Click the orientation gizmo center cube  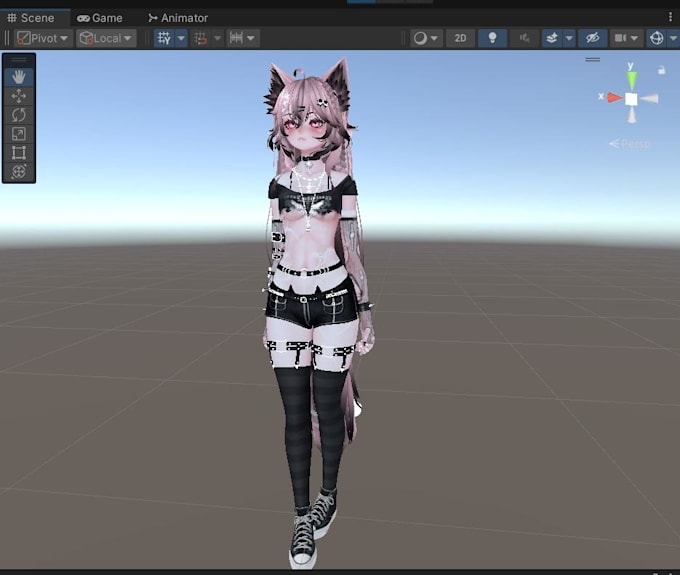631,99
